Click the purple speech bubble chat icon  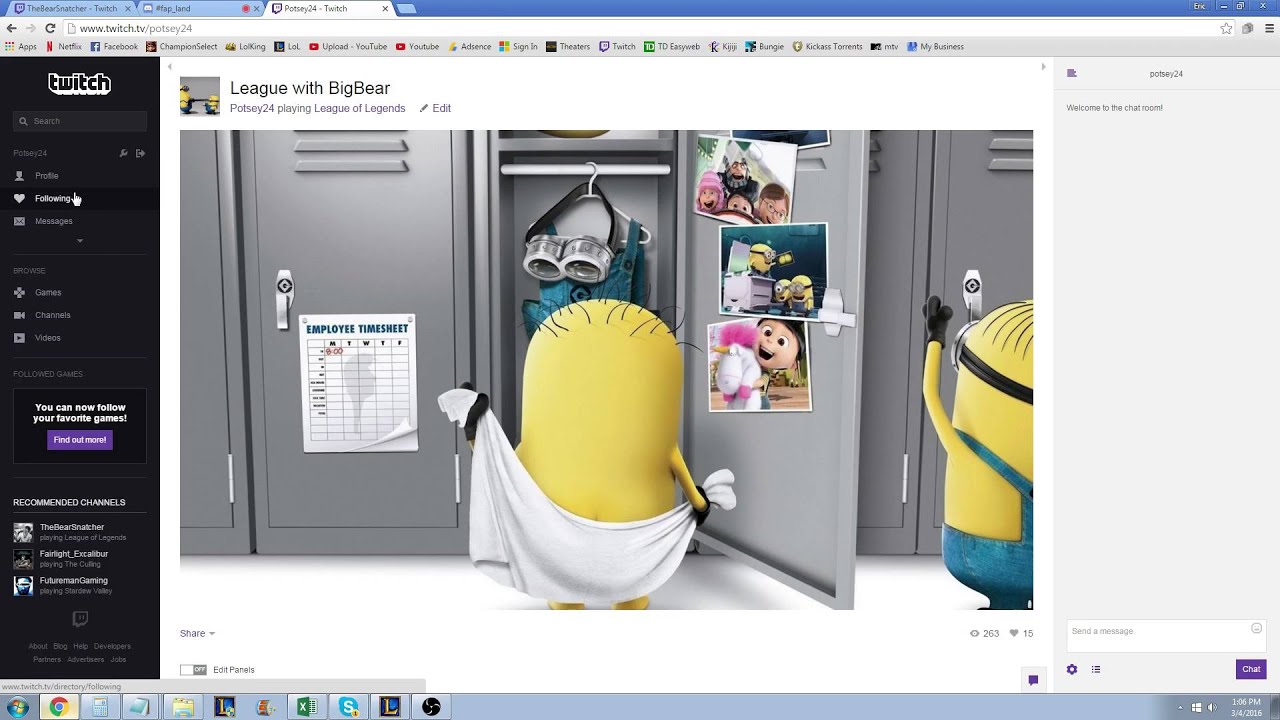1033,680
